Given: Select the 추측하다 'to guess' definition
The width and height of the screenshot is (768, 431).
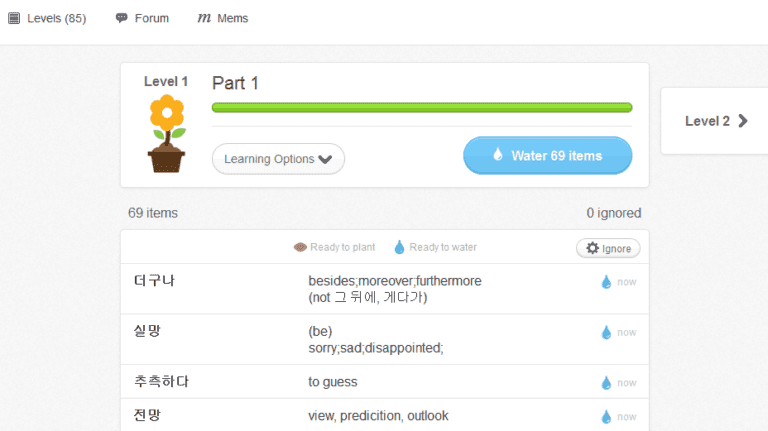Looking at the screenshot, I should pos(333,382).
